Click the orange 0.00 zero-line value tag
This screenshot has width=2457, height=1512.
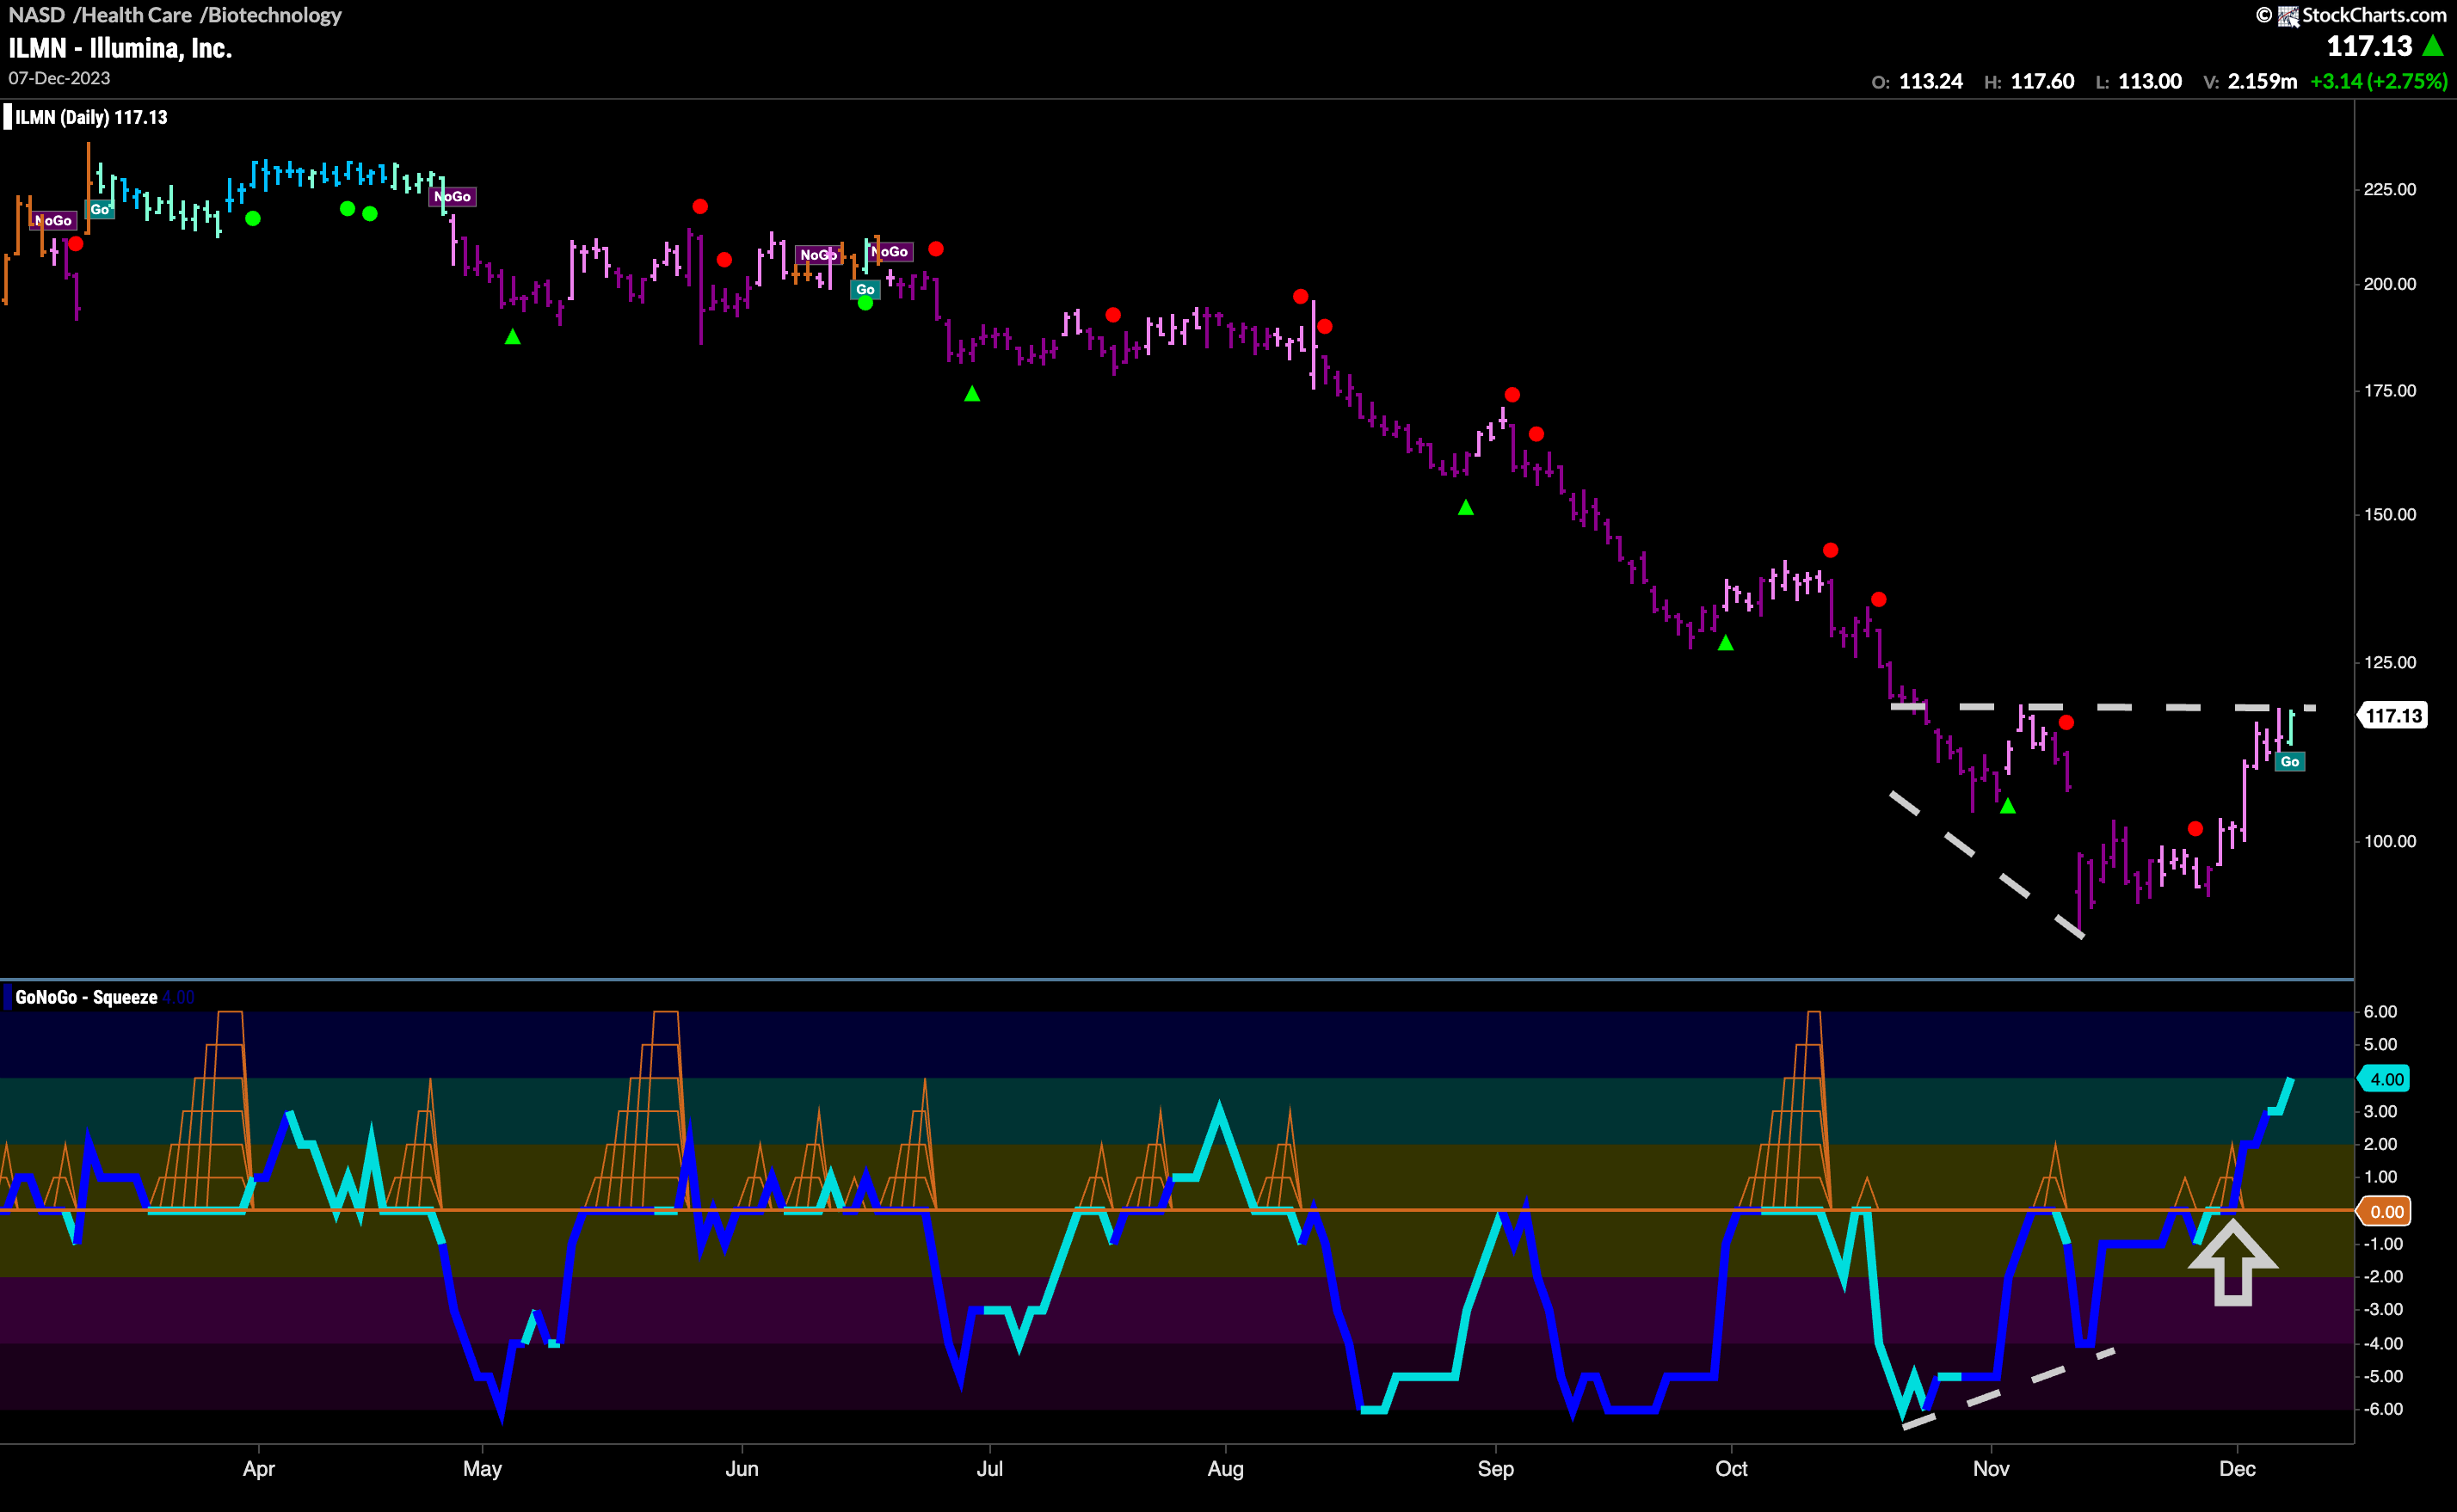[2384, 1211]
